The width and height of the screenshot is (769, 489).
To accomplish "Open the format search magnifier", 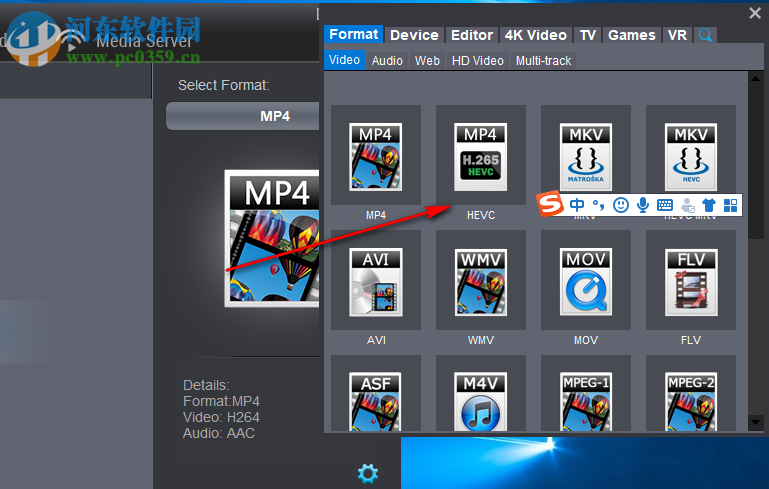I will click(x=705, y=35).
